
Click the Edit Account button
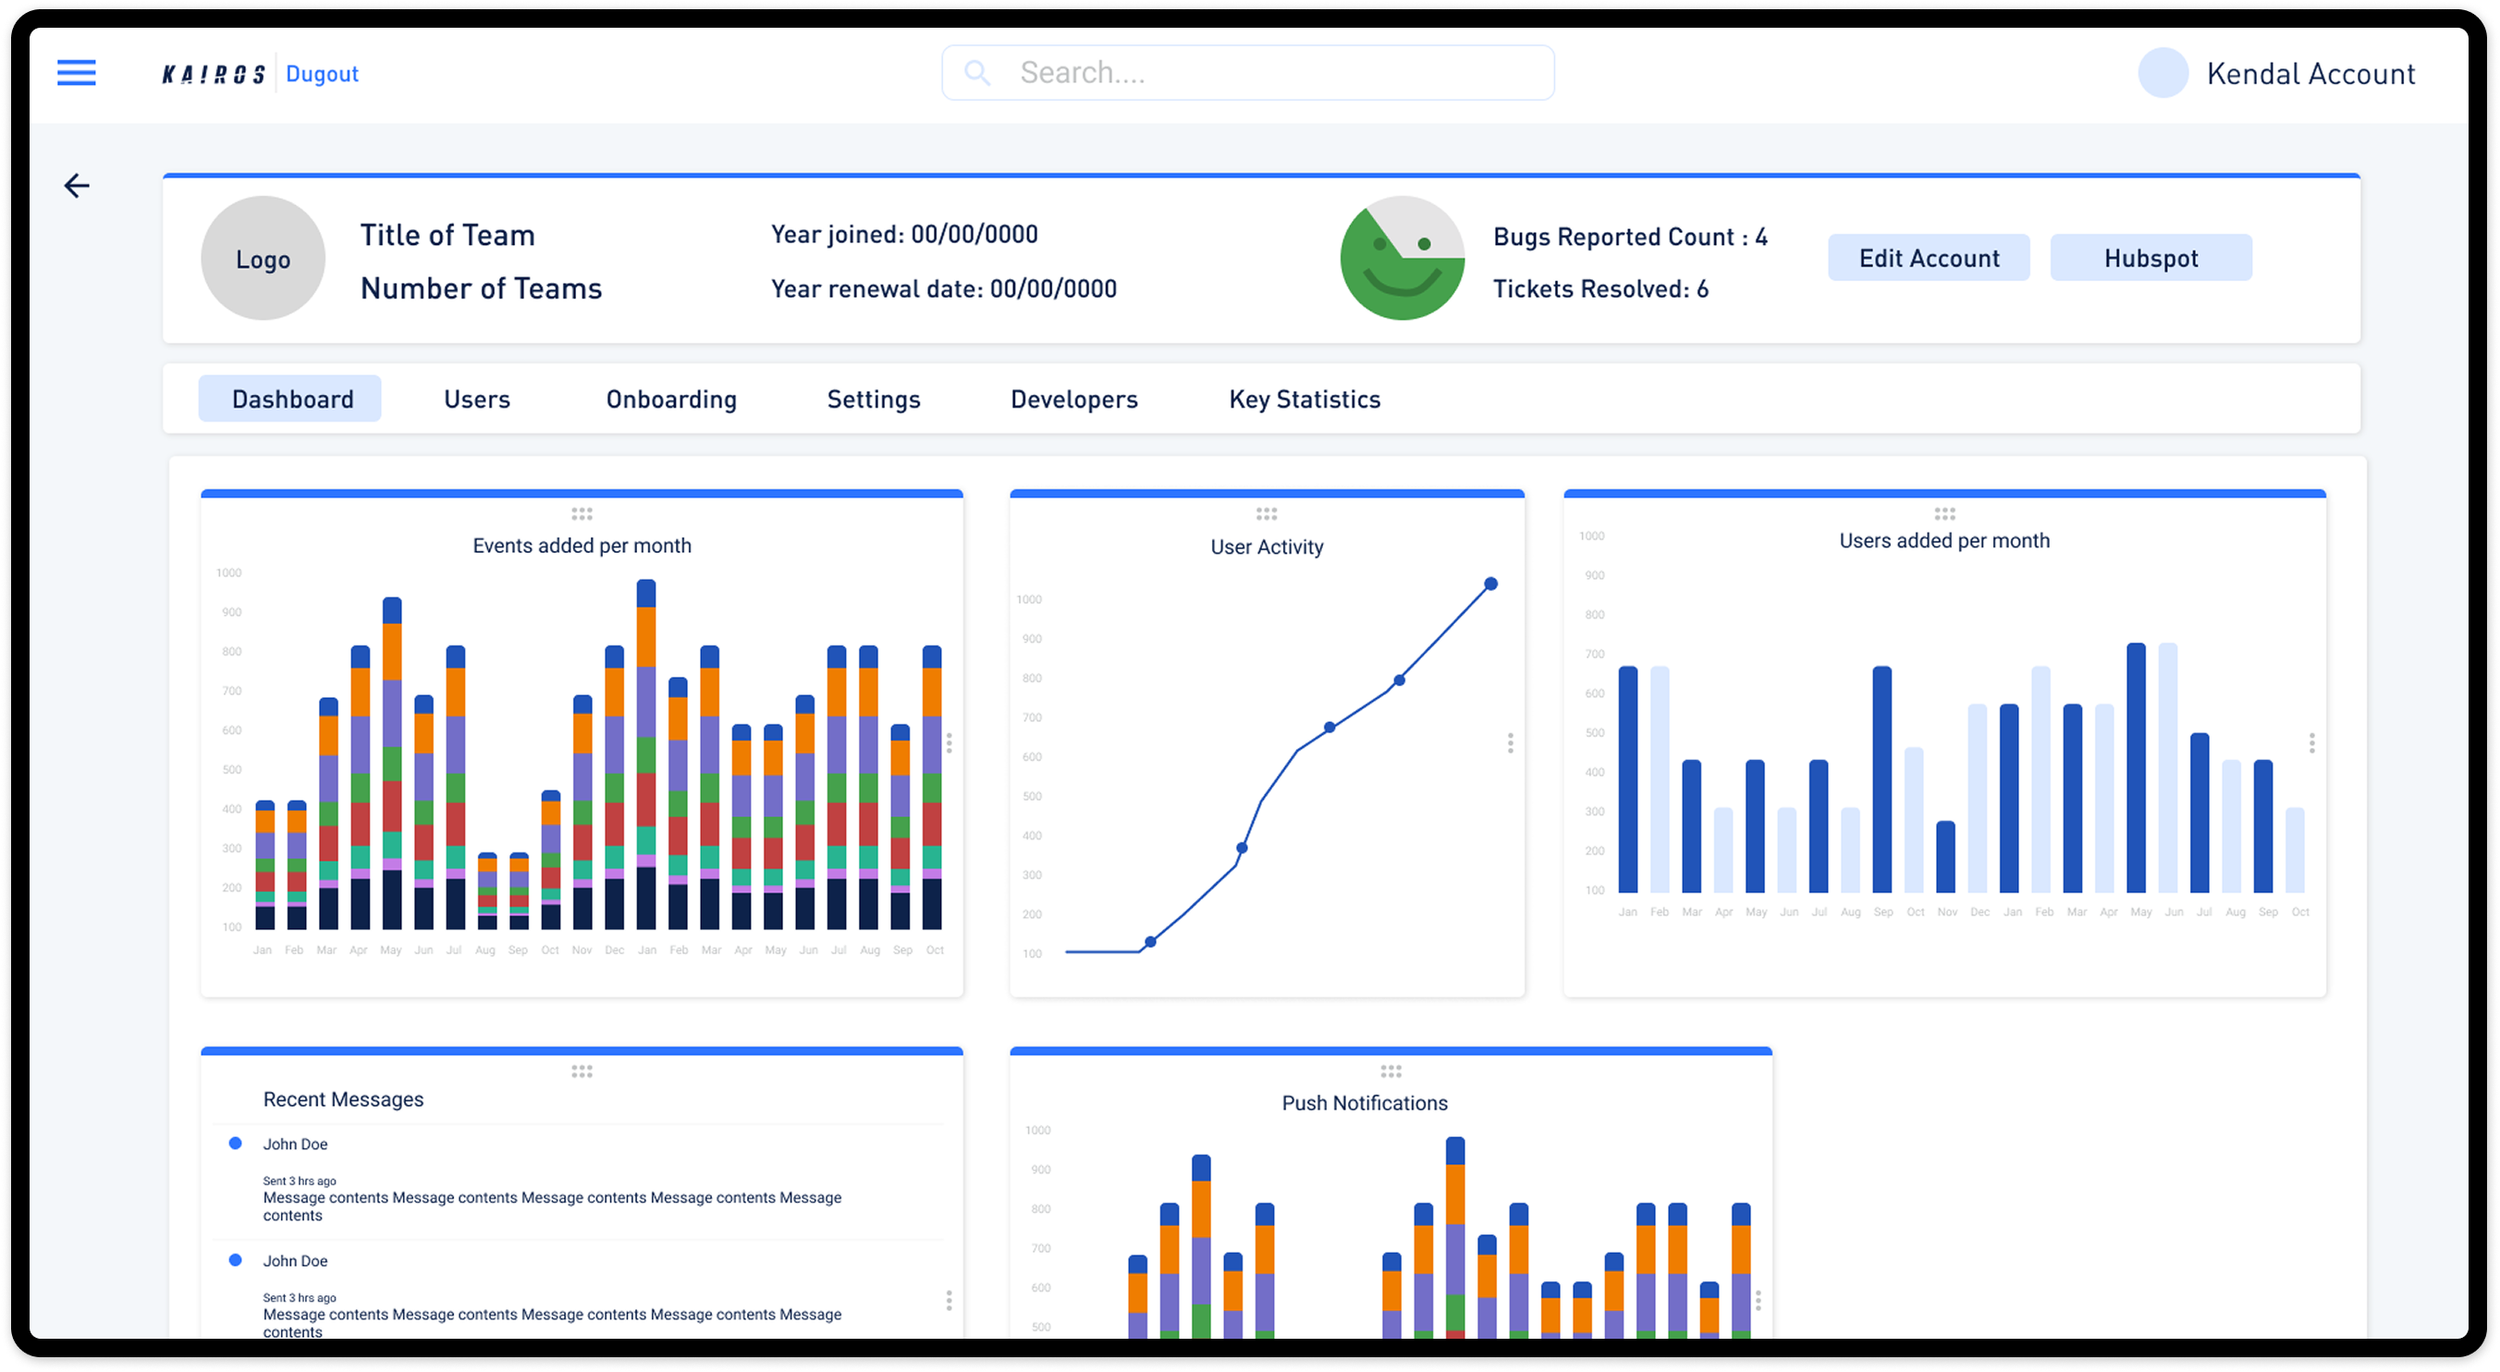coord(1928,258)
